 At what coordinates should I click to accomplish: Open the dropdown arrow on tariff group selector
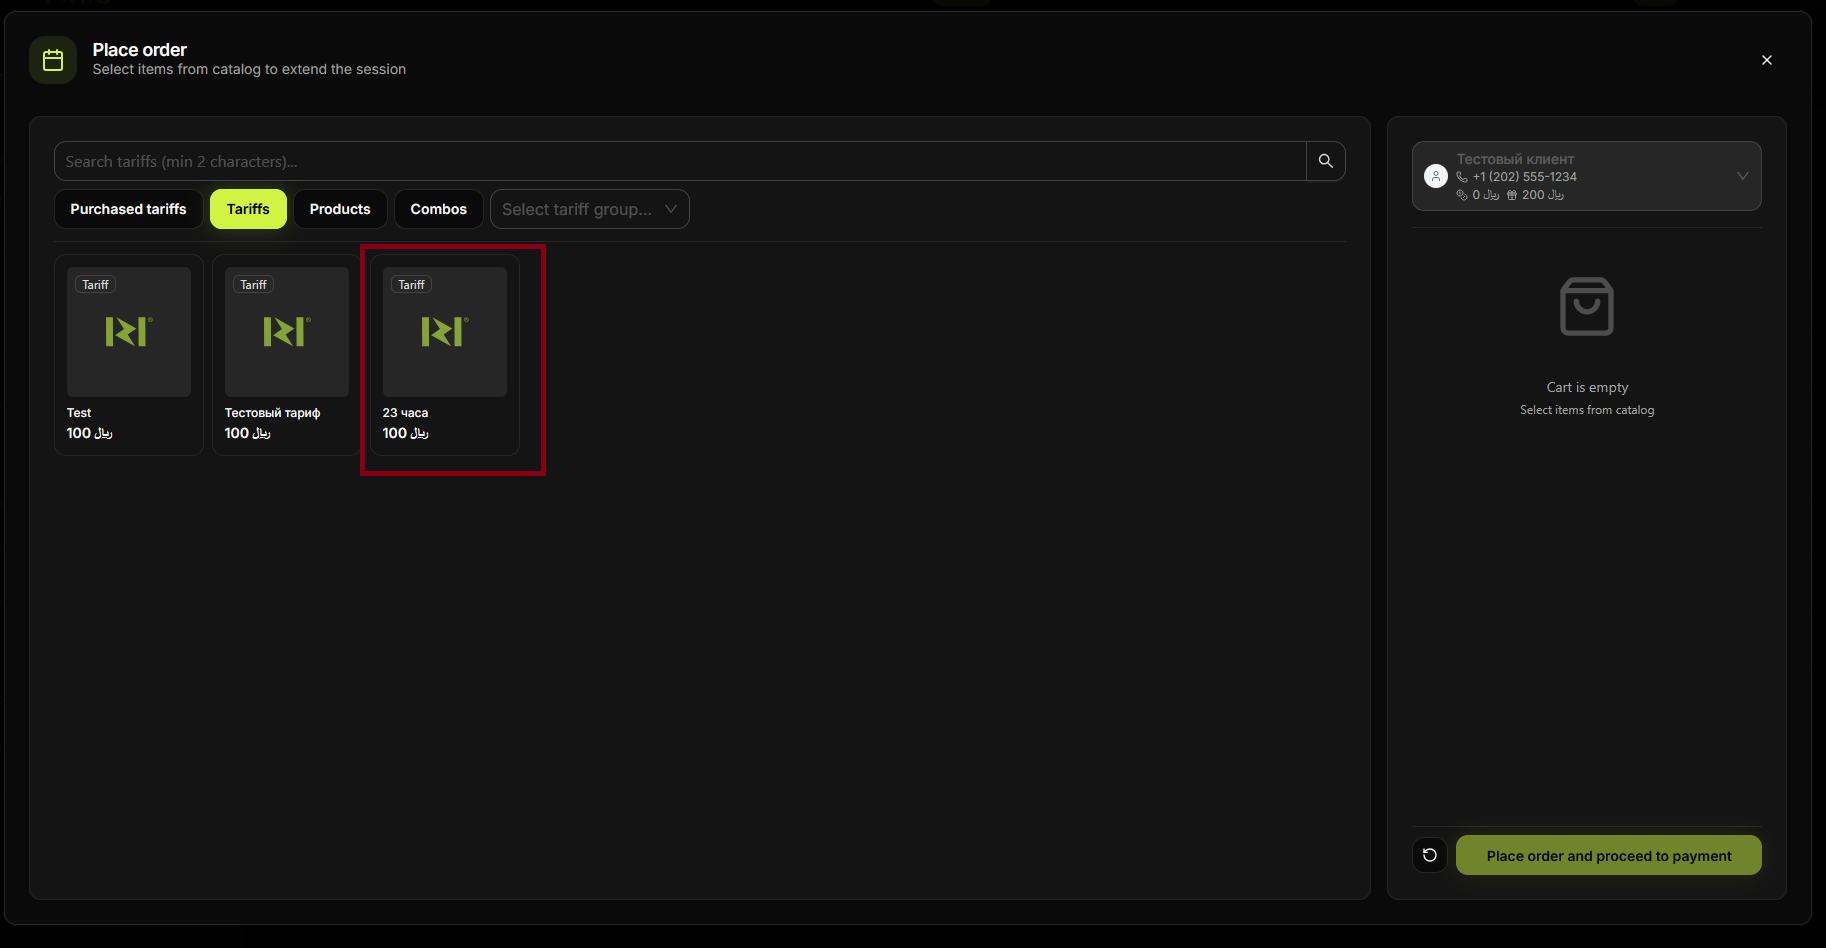click(x=671, y=209)
